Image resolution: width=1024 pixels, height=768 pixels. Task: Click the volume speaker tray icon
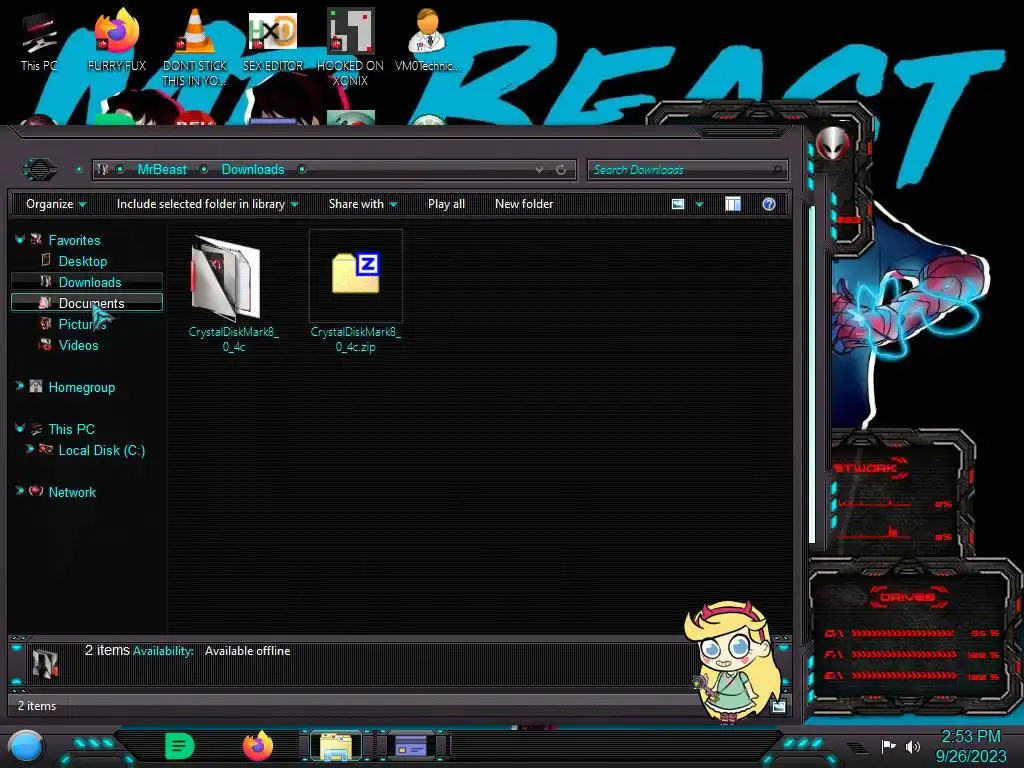pos(913,746)
